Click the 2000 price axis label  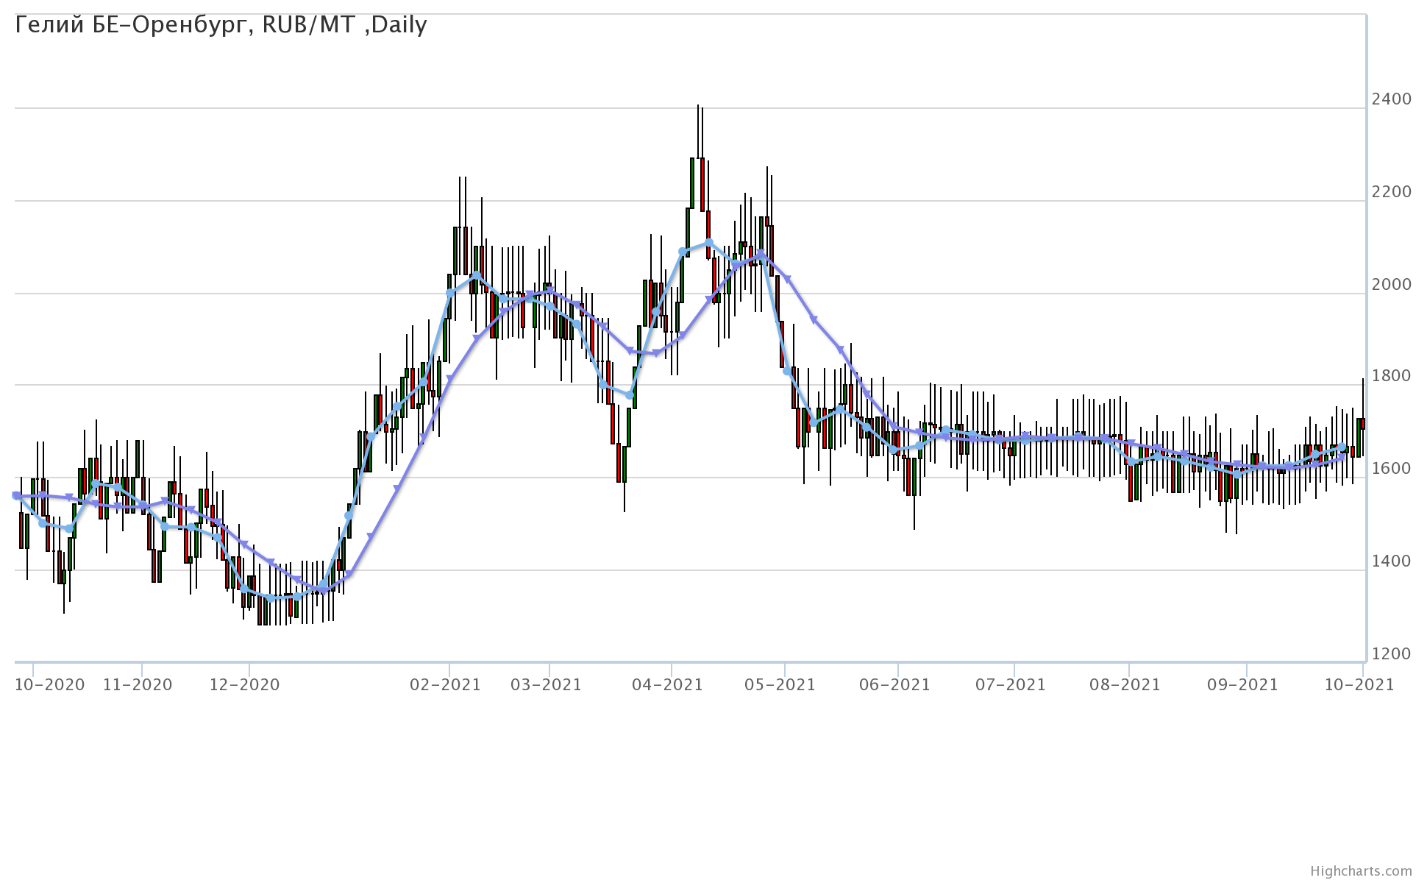1391,285
